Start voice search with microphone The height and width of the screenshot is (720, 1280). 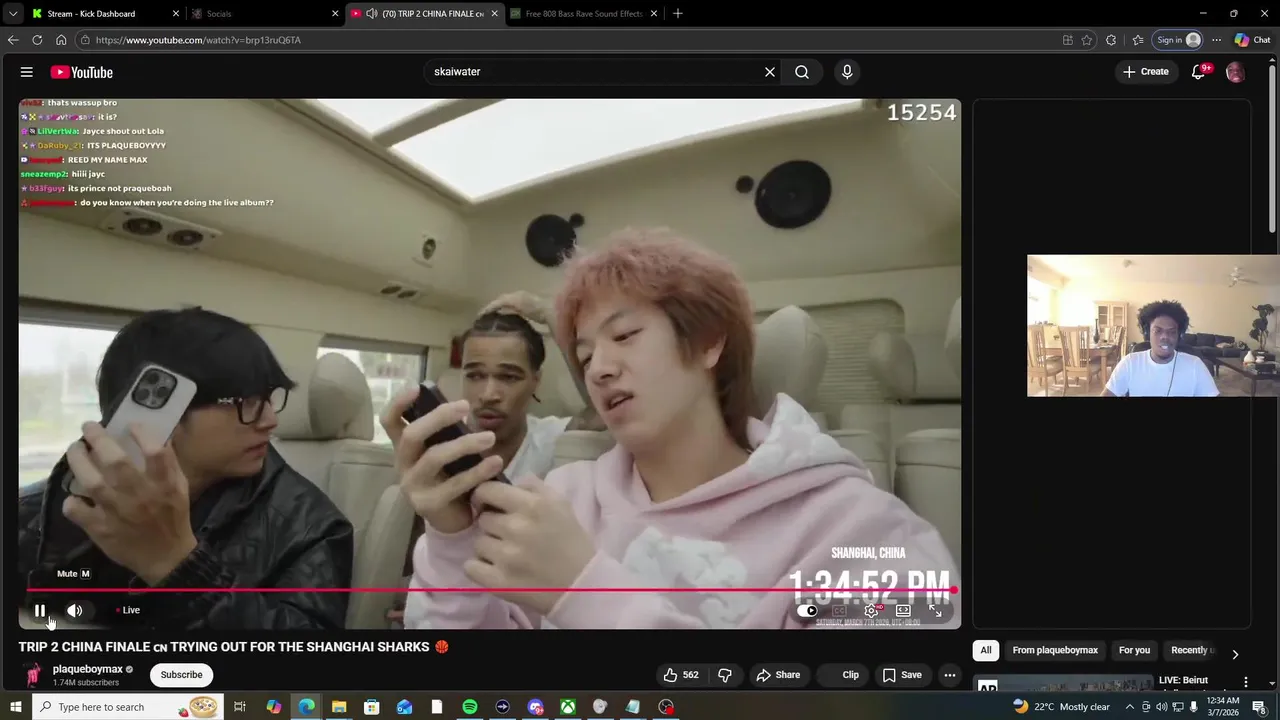847,72
